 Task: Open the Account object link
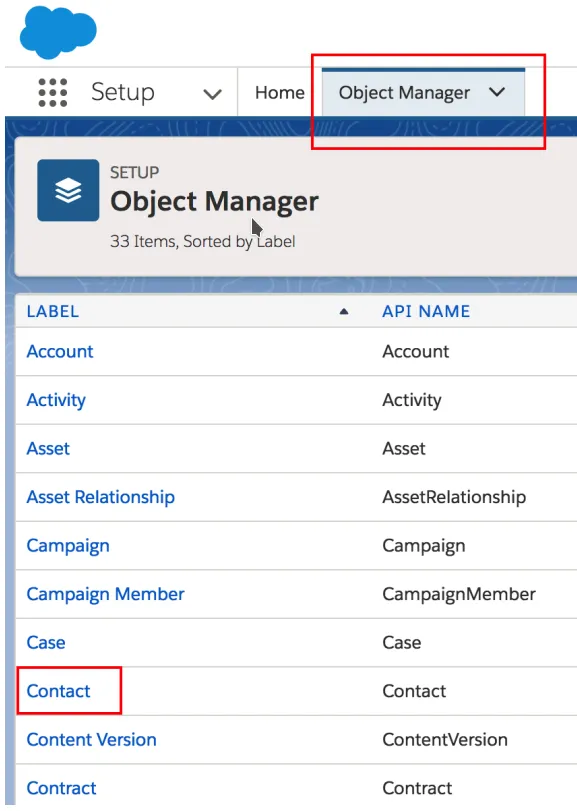[x=60, y=352]
